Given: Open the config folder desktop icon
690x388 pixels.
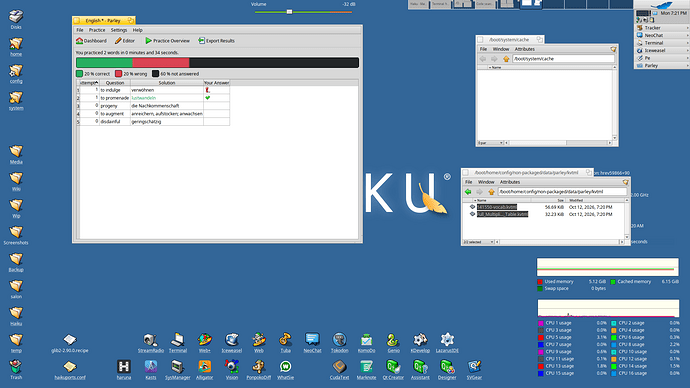Looking at the screenshot, I should [x=16, y=73].
